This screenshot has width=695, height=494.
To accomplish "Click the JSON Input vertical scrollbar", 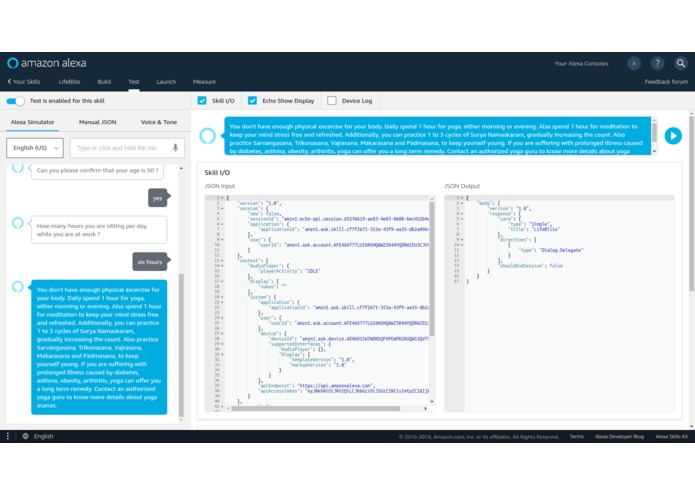I will (x=432, y=269).
